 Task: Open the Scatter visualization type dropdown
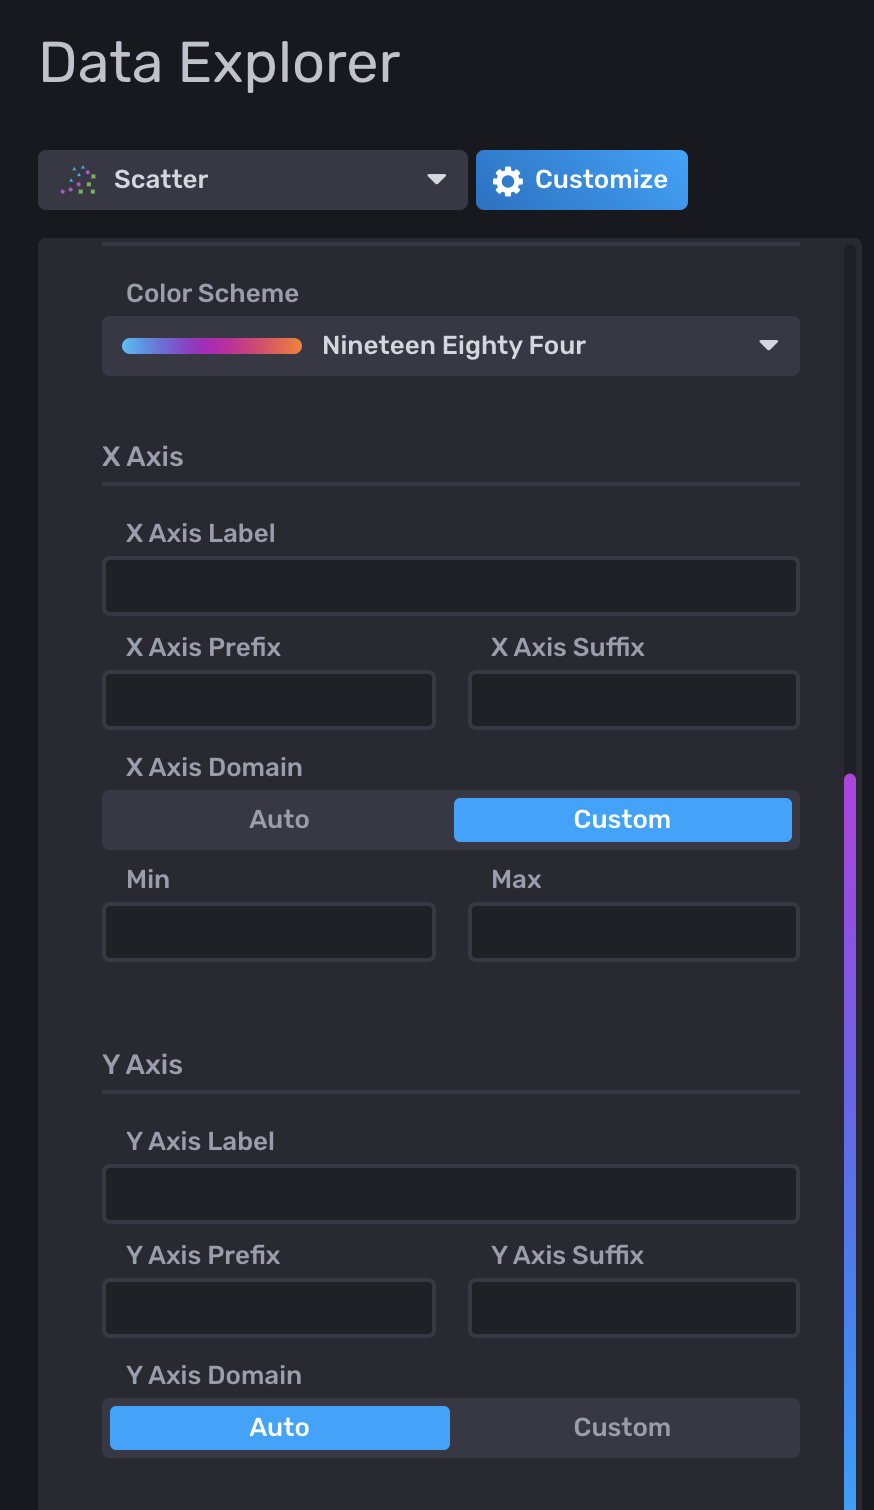pyautogui.click(x=252, y=180)
